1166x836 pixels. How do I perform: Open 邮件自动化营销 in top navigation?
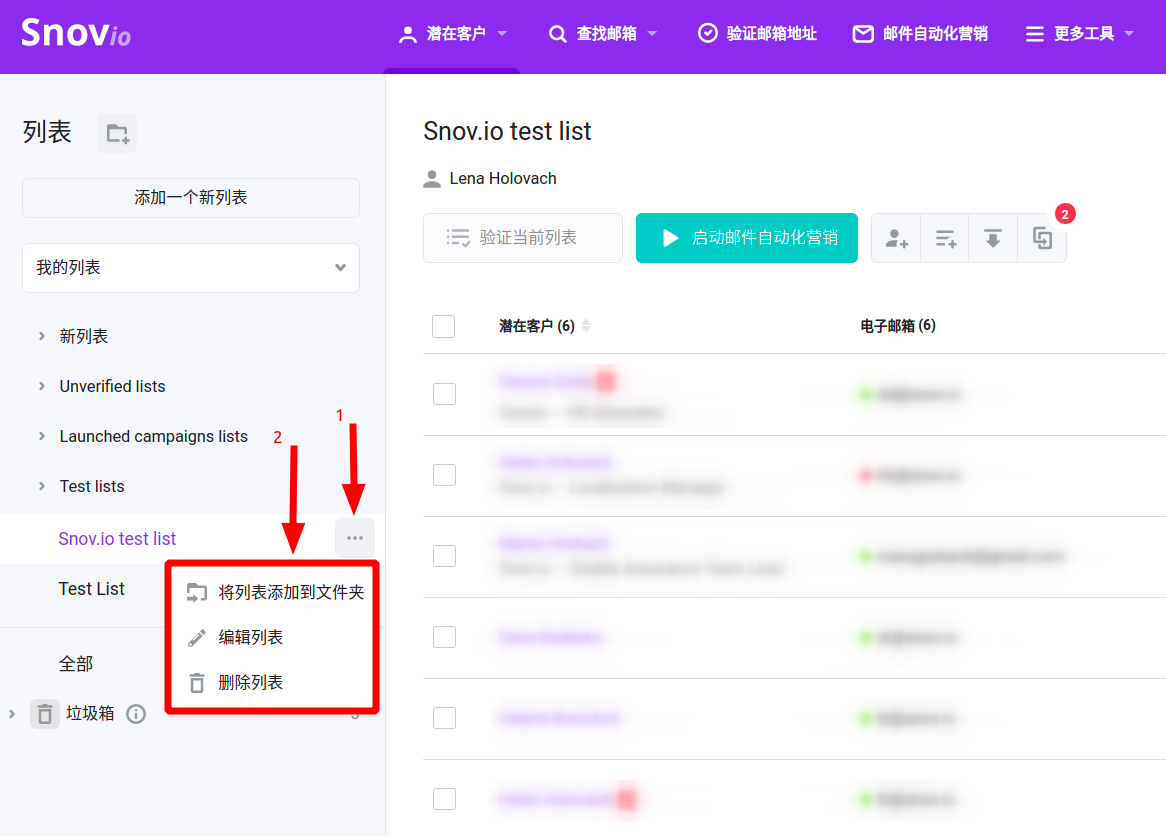pos(920,33)
